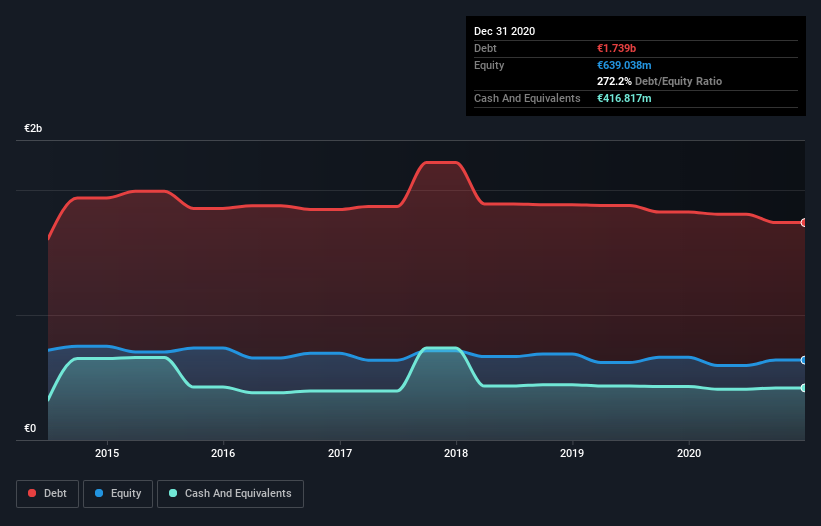This screenshot has width=821, height=526.
Task: Click the 2019 x-axis label
Action: [572, 453]
